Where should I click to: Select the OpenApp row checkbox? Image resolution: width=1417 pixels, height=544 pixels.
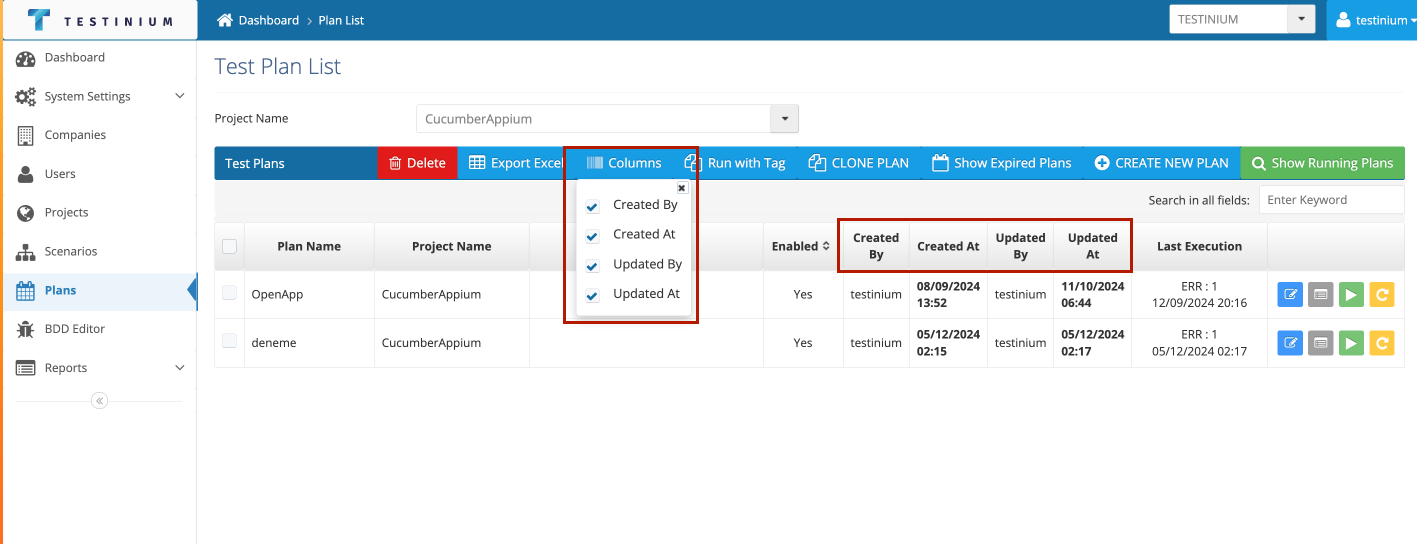[x=229, y=293]
